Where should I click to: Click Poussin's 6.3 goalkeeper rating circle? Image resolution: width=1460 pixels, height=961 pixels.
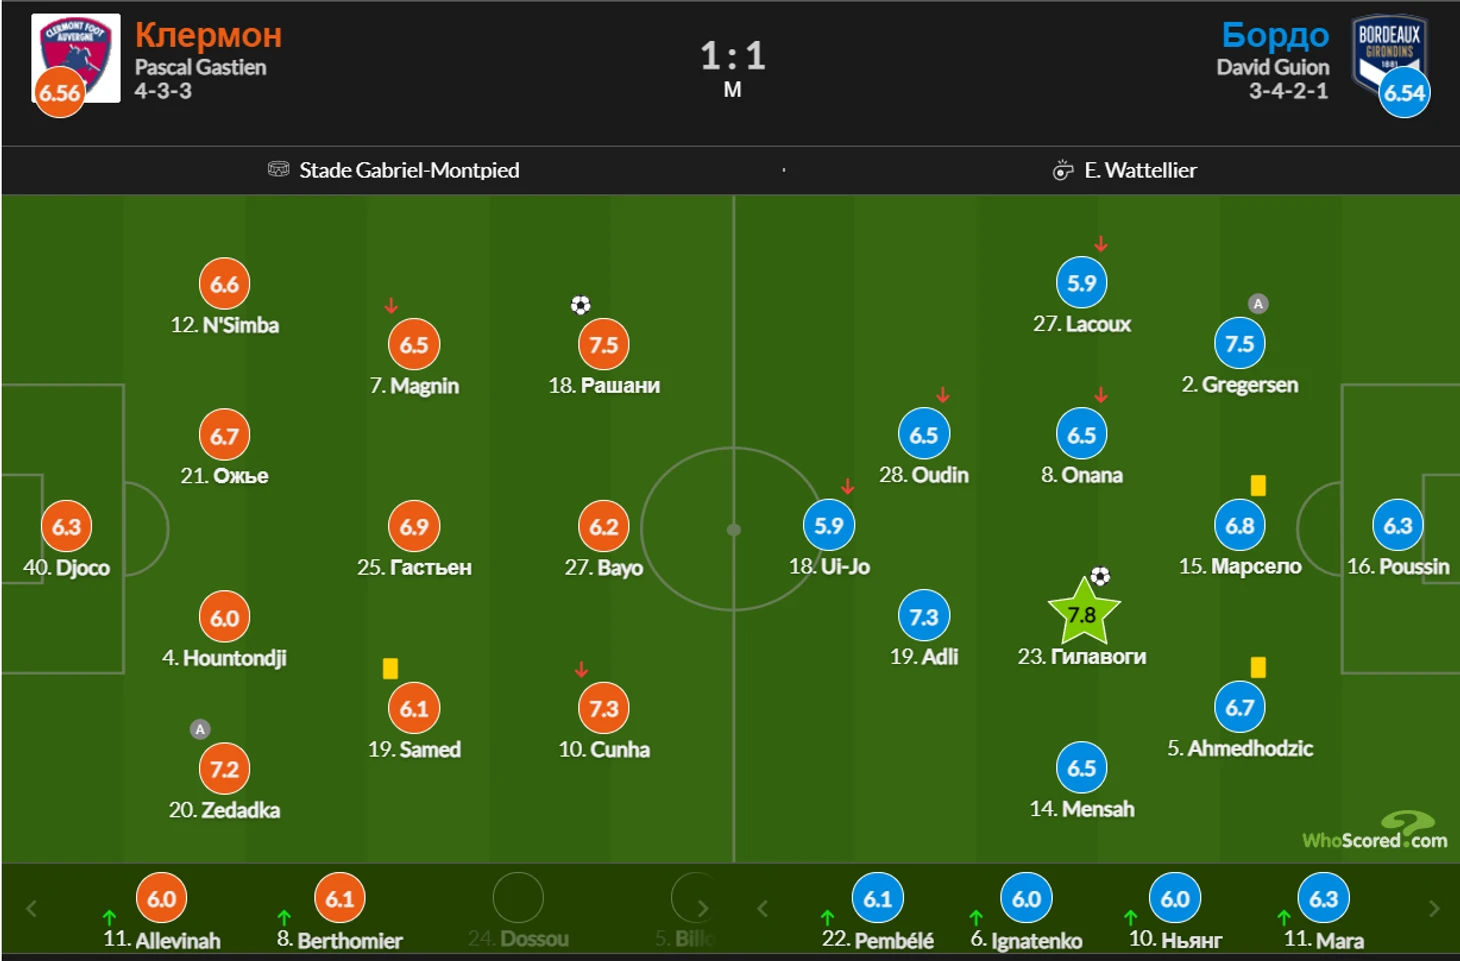click(x=1397, y=526)
